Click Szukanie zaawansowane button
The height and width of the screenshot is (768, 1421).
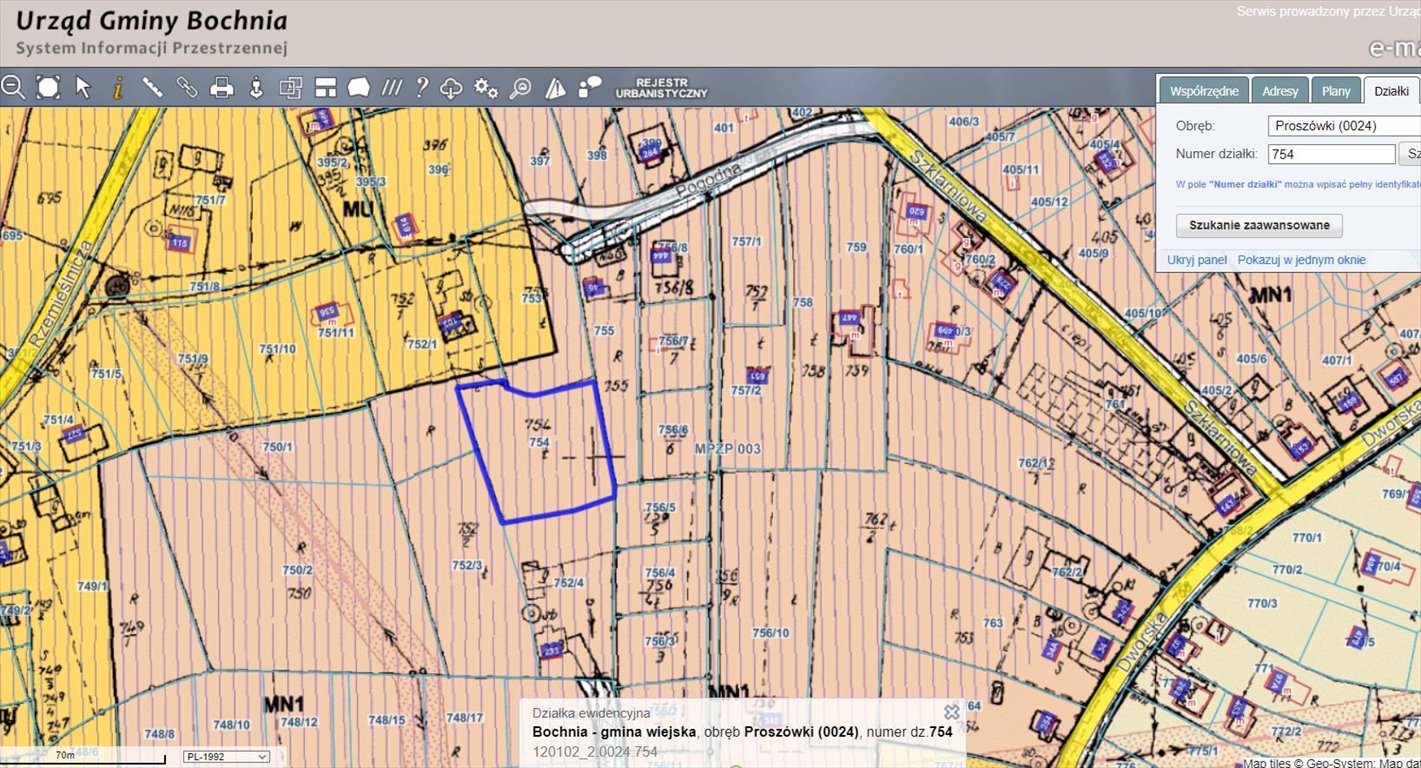pyautogui.click(x=1259, y=225)
